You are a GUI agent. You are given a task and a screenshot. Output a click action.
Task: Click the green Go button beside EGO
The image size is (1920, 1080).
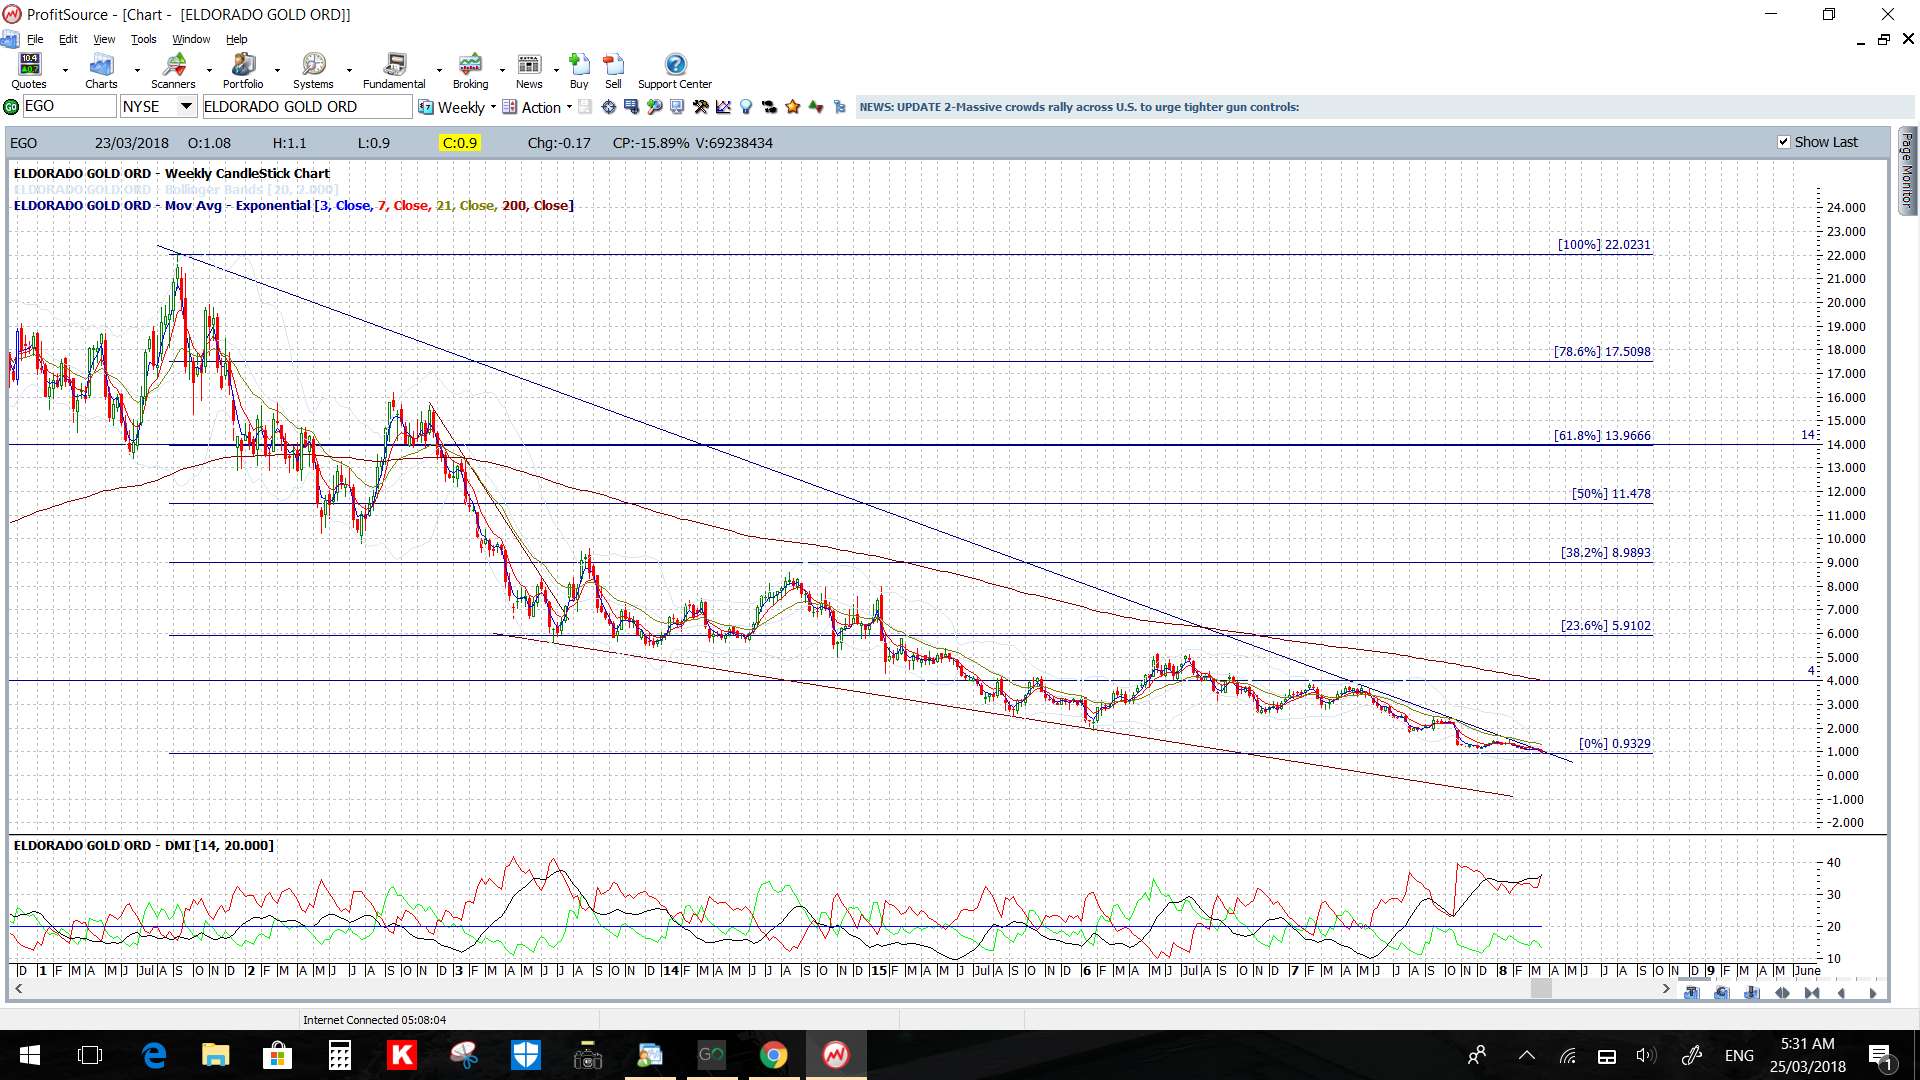pos(11,107)
